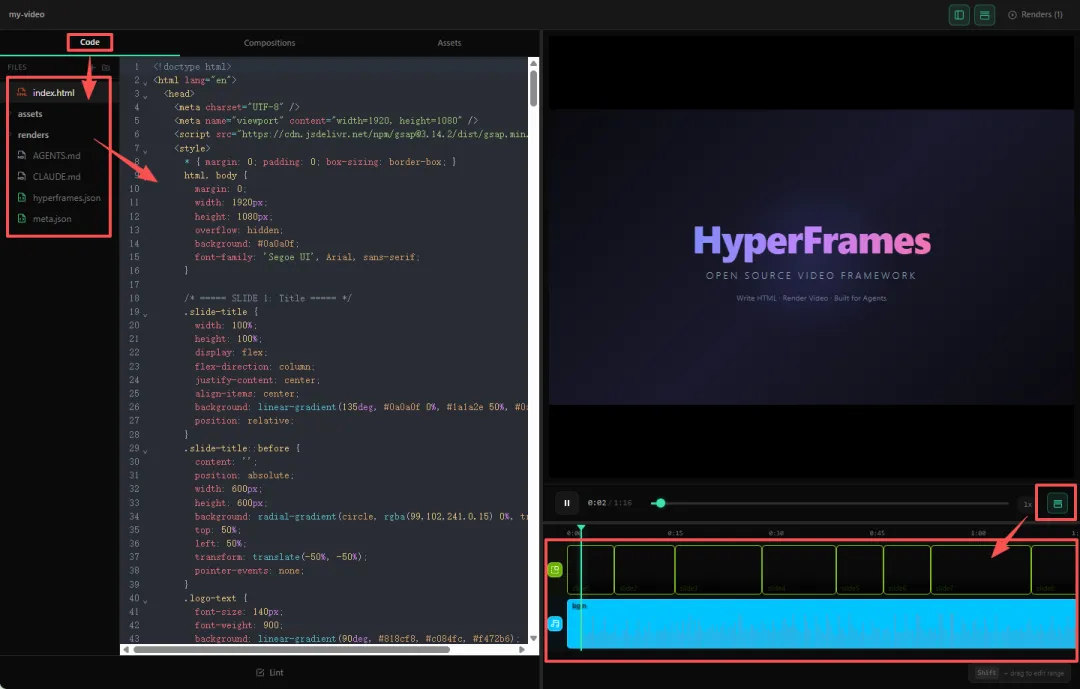Toggle the timeline panel button beside speed
The height and width of the screenshot is (689, 1080).
click(1056, 504)
